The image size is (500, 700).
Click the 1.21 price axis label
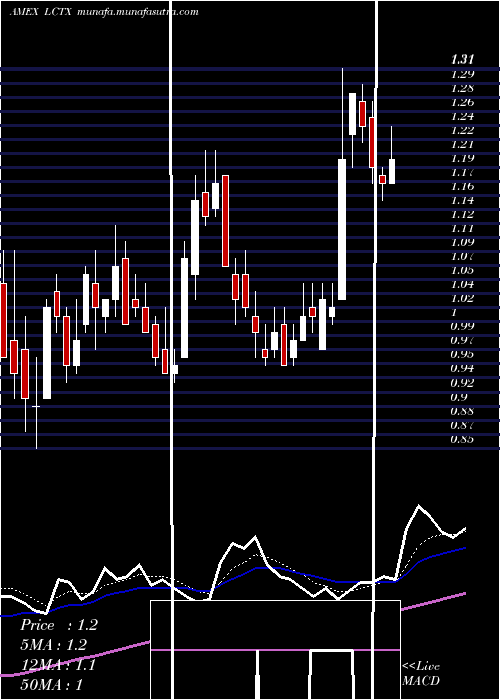(x=462, y=144)
